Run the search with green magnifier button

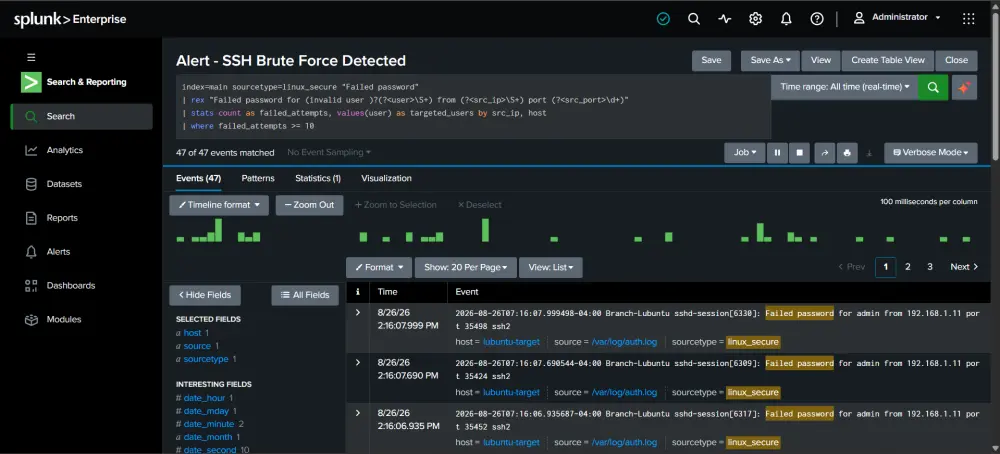933,87
